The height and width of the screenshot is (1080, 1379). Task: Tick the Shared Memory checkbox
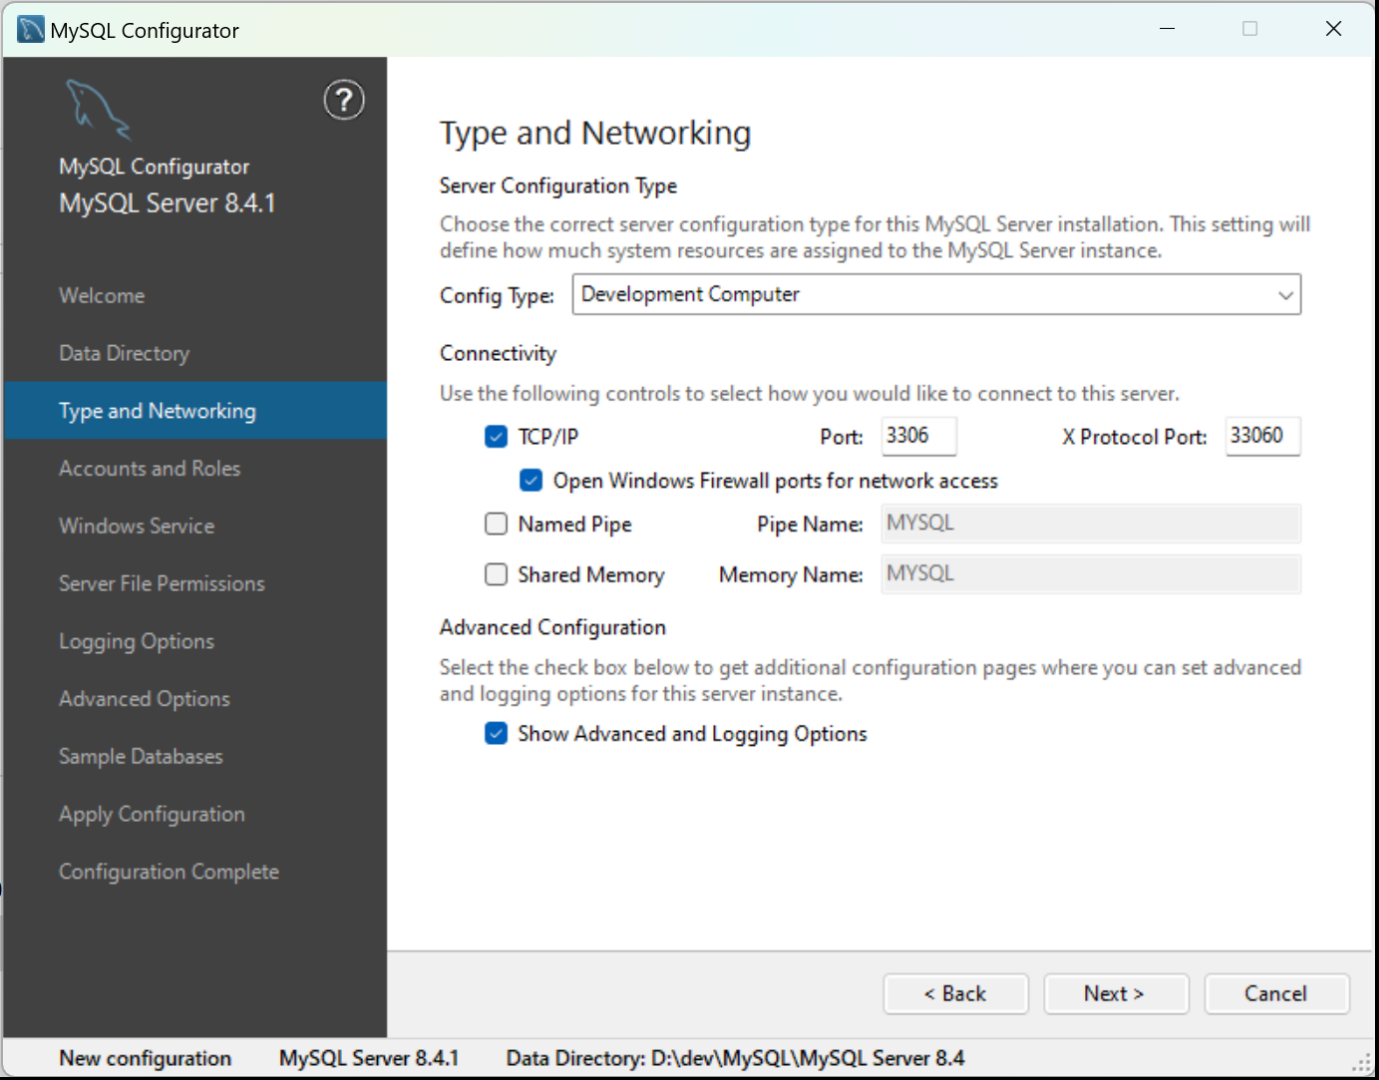pyautogui.click(x=496, y=574)
